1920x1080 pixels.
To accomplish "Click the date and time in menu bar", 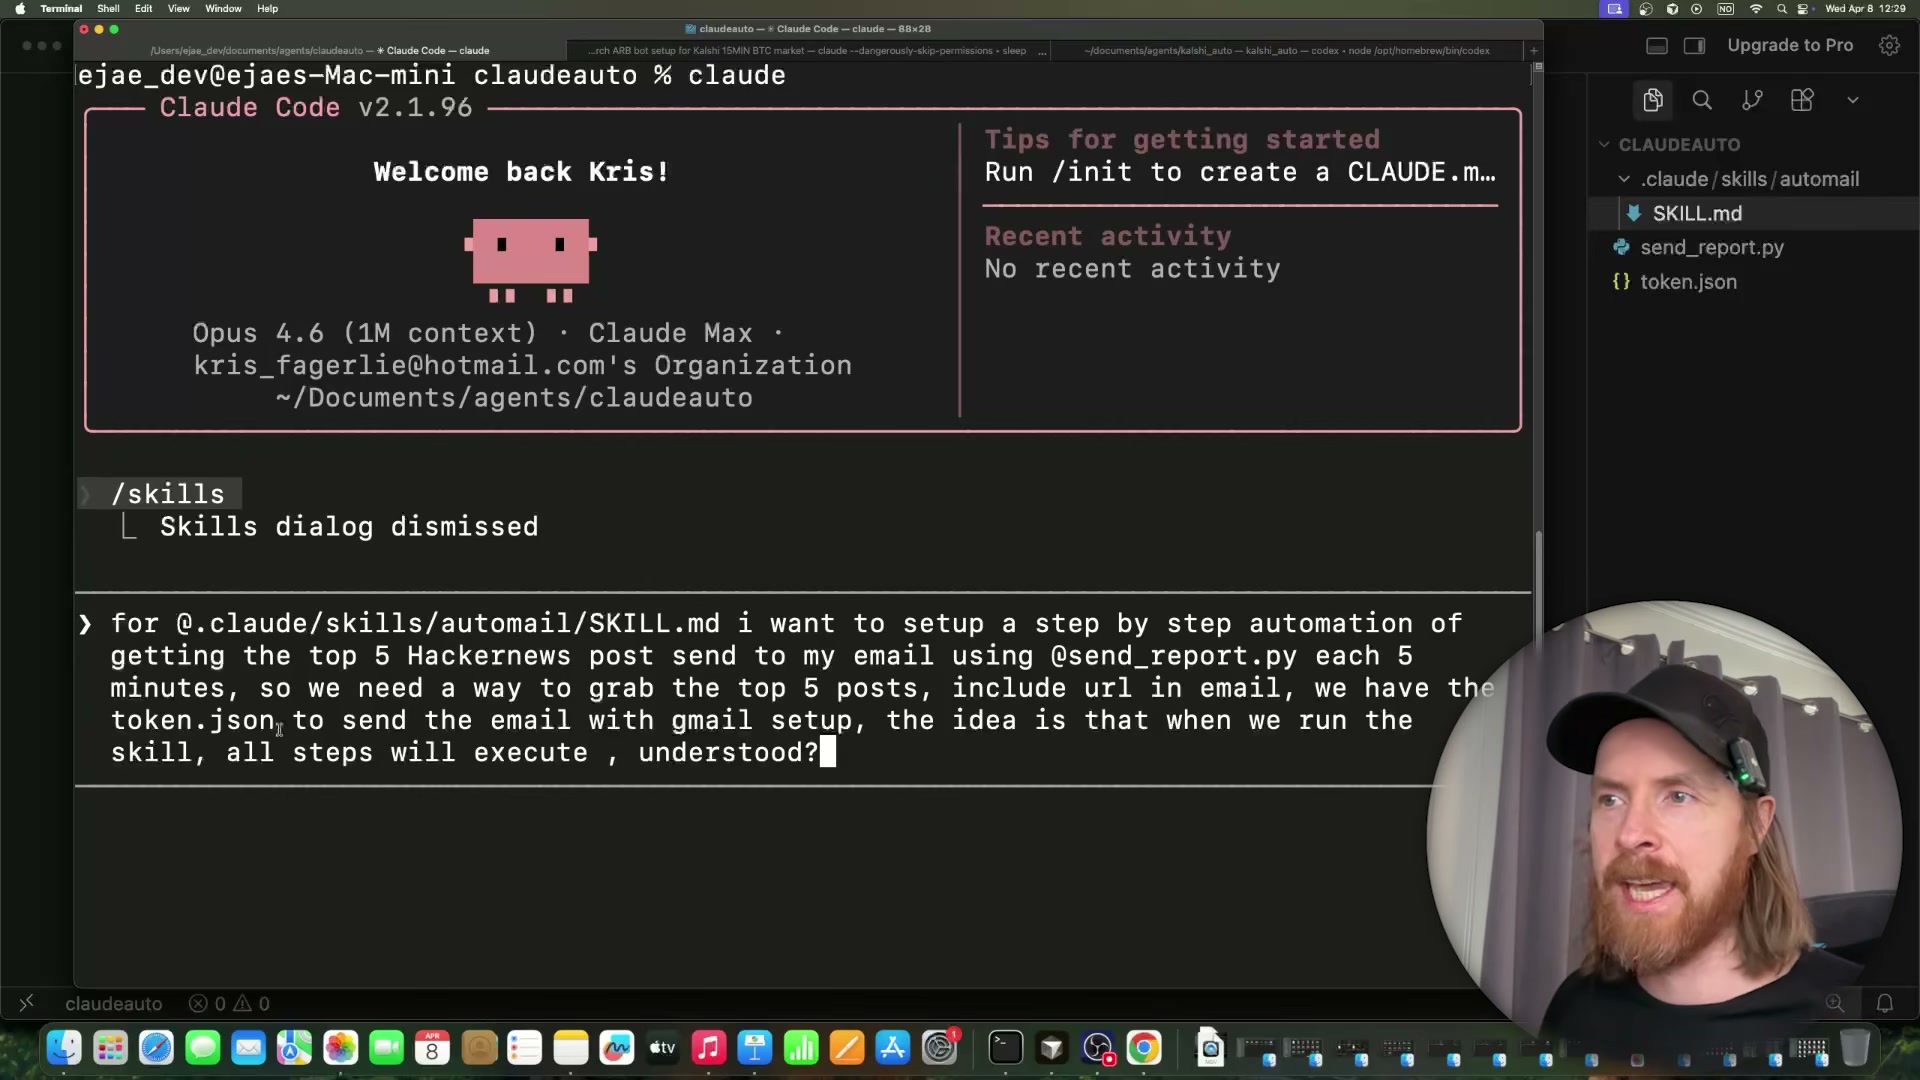I will click(x=1865, y=8).
